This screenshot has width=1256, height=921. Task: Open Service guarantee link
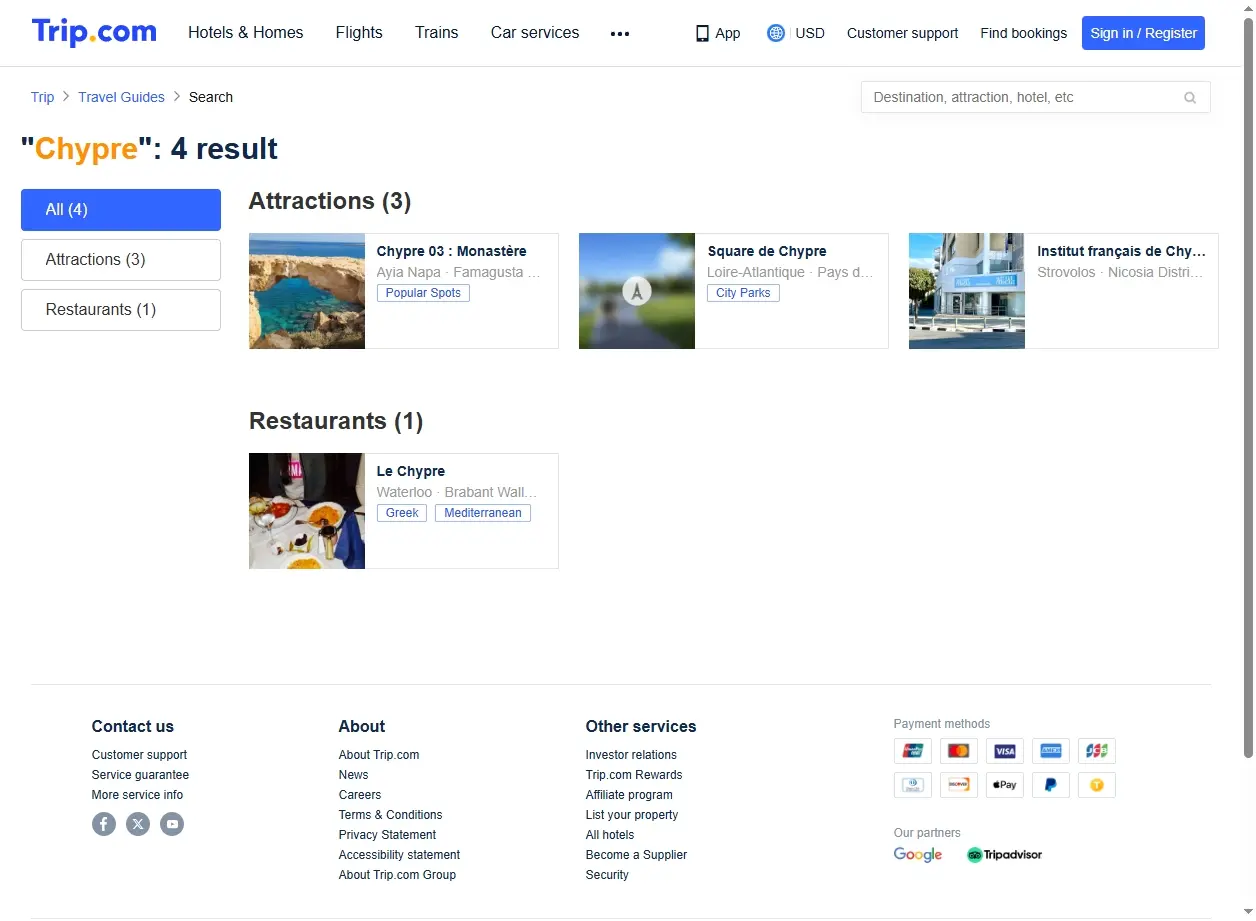(140, 775)
